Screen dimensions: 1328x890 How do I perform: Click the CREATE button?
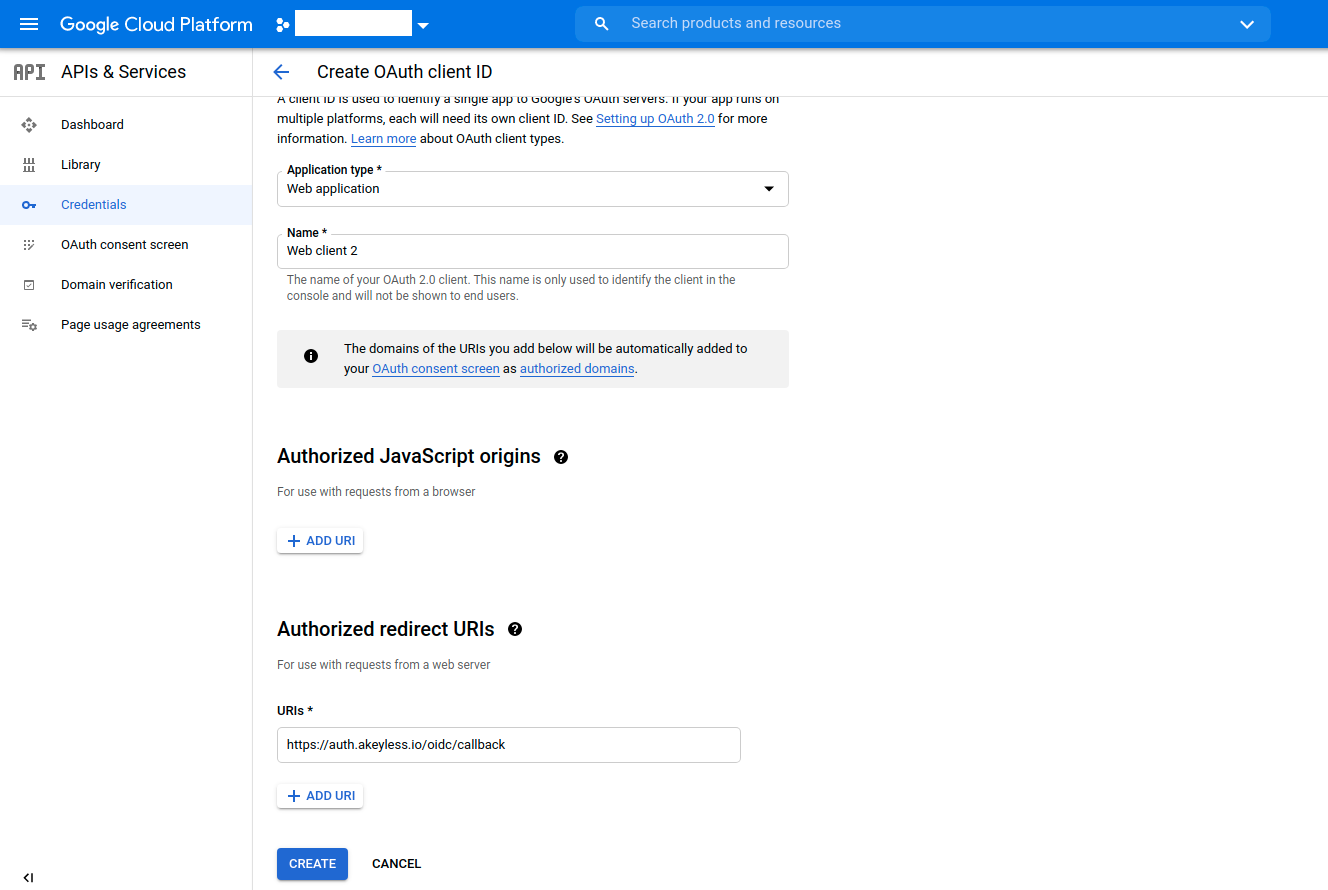pos(312,864)
